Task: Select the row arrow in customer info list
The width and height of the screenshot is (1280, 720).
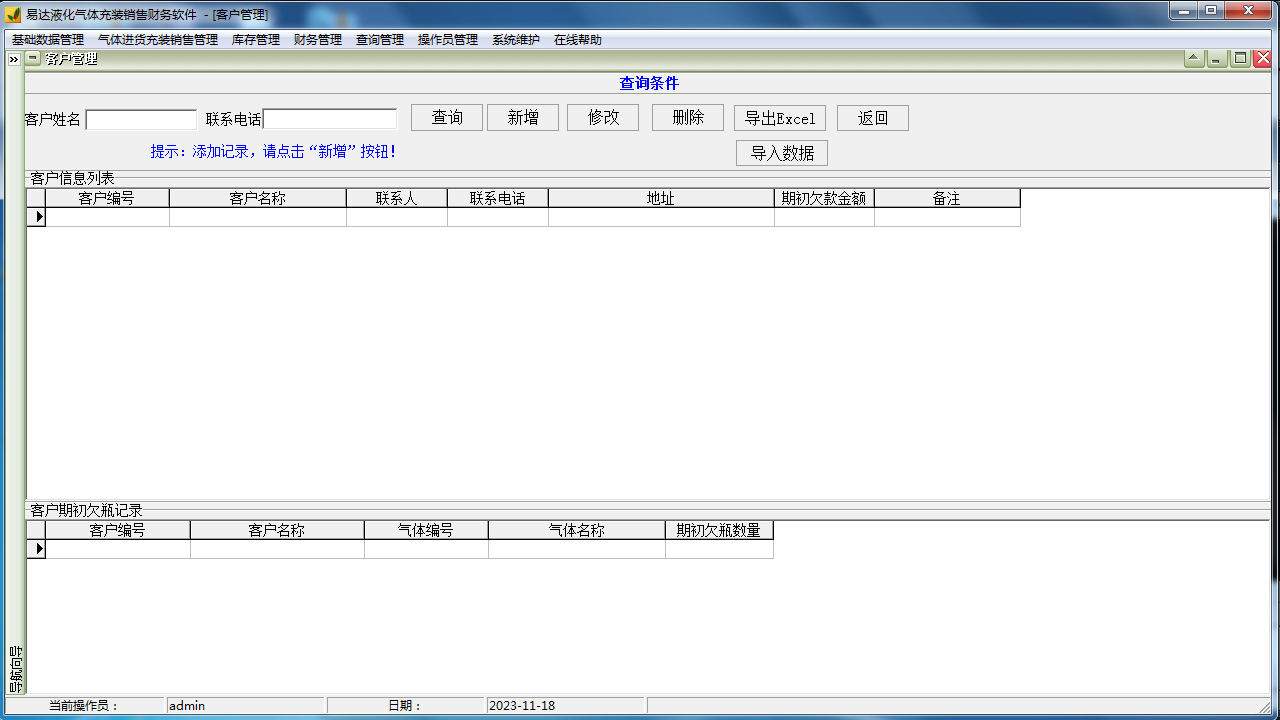Action: tap(36, 217)
